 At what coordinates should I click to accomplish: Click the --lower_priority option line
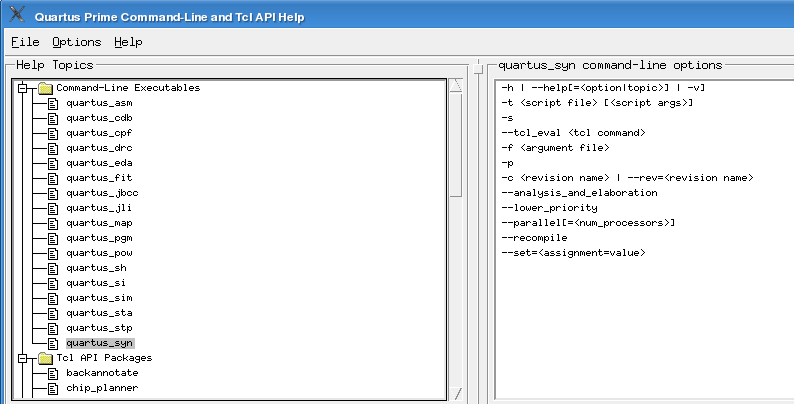pos(549,208)
